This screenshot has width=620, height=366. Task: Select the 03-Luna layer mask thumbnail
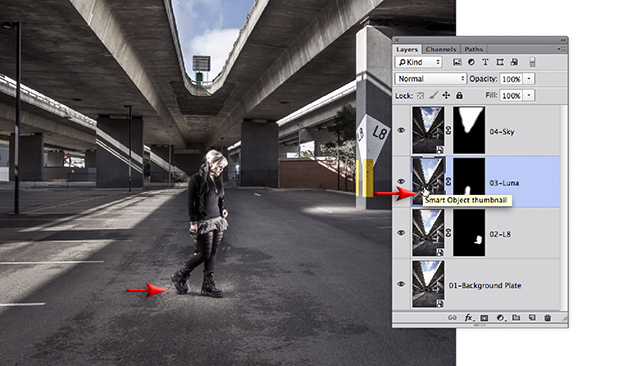(x=469, y=181)
